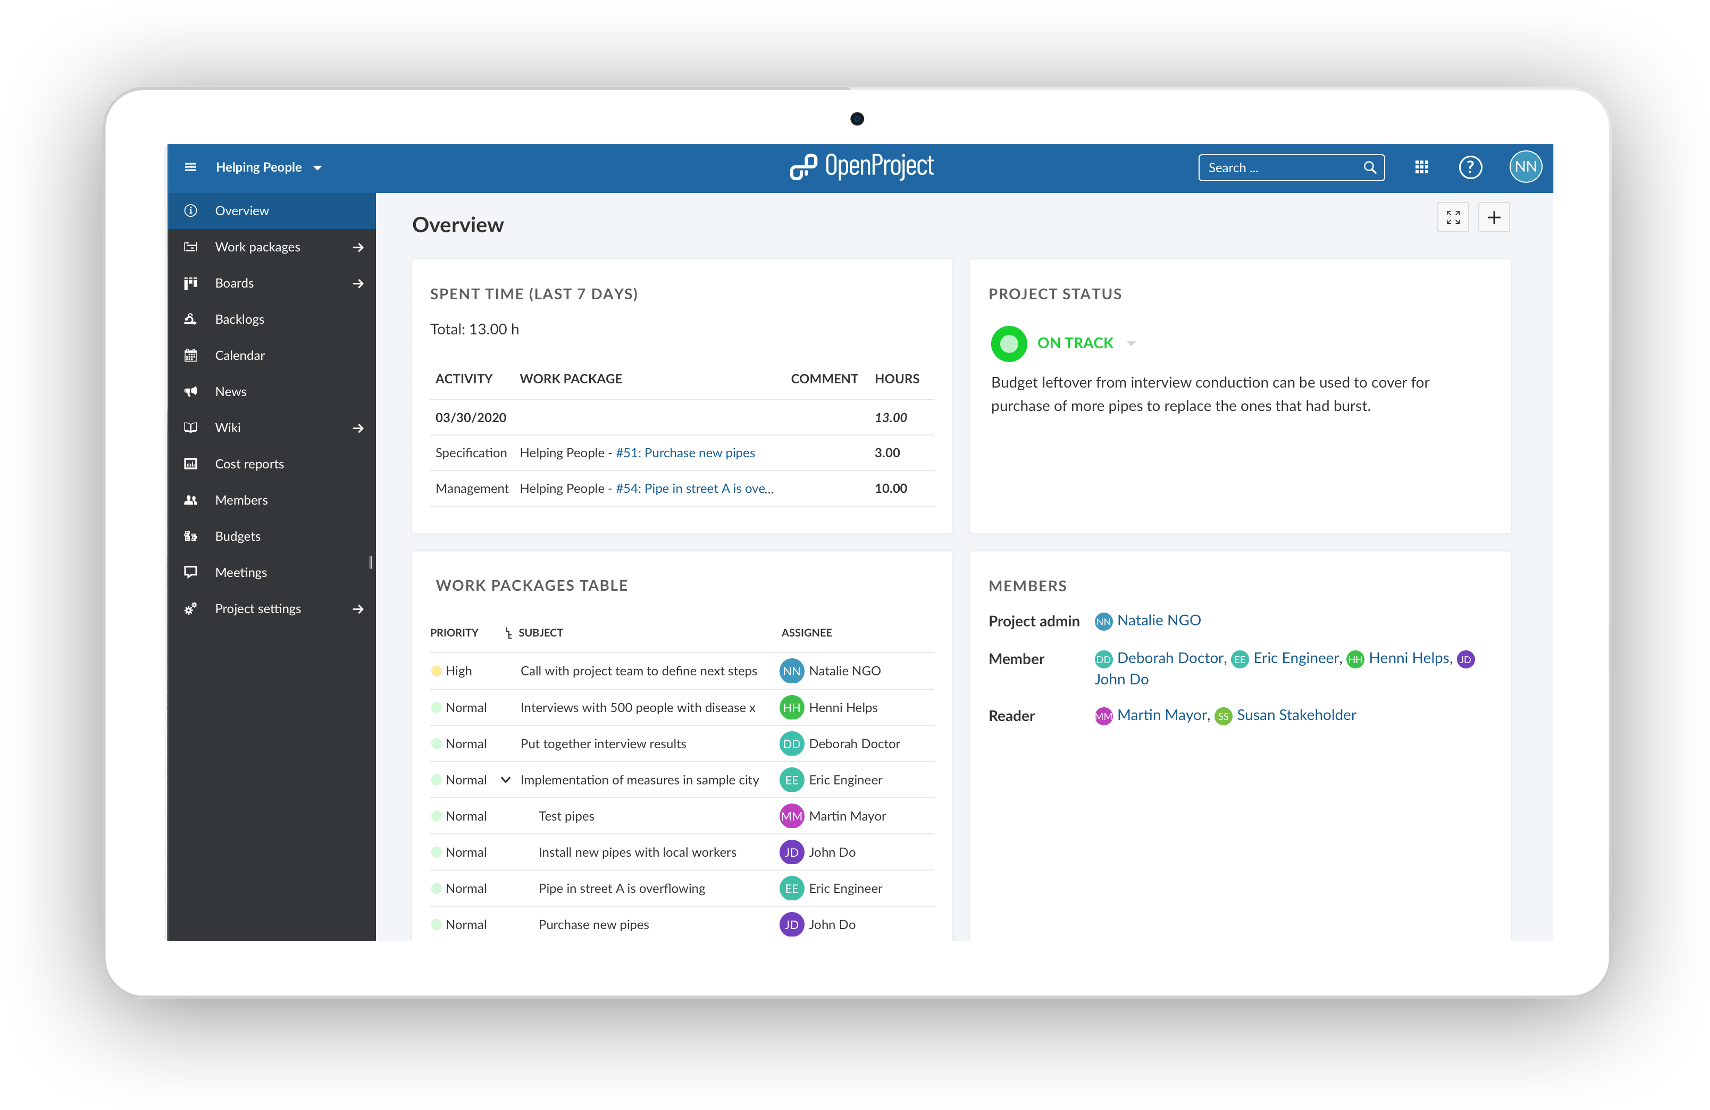Click the green On Track status circle
Viewport: 1710px width, 1110px height.
coord(1009,344)
